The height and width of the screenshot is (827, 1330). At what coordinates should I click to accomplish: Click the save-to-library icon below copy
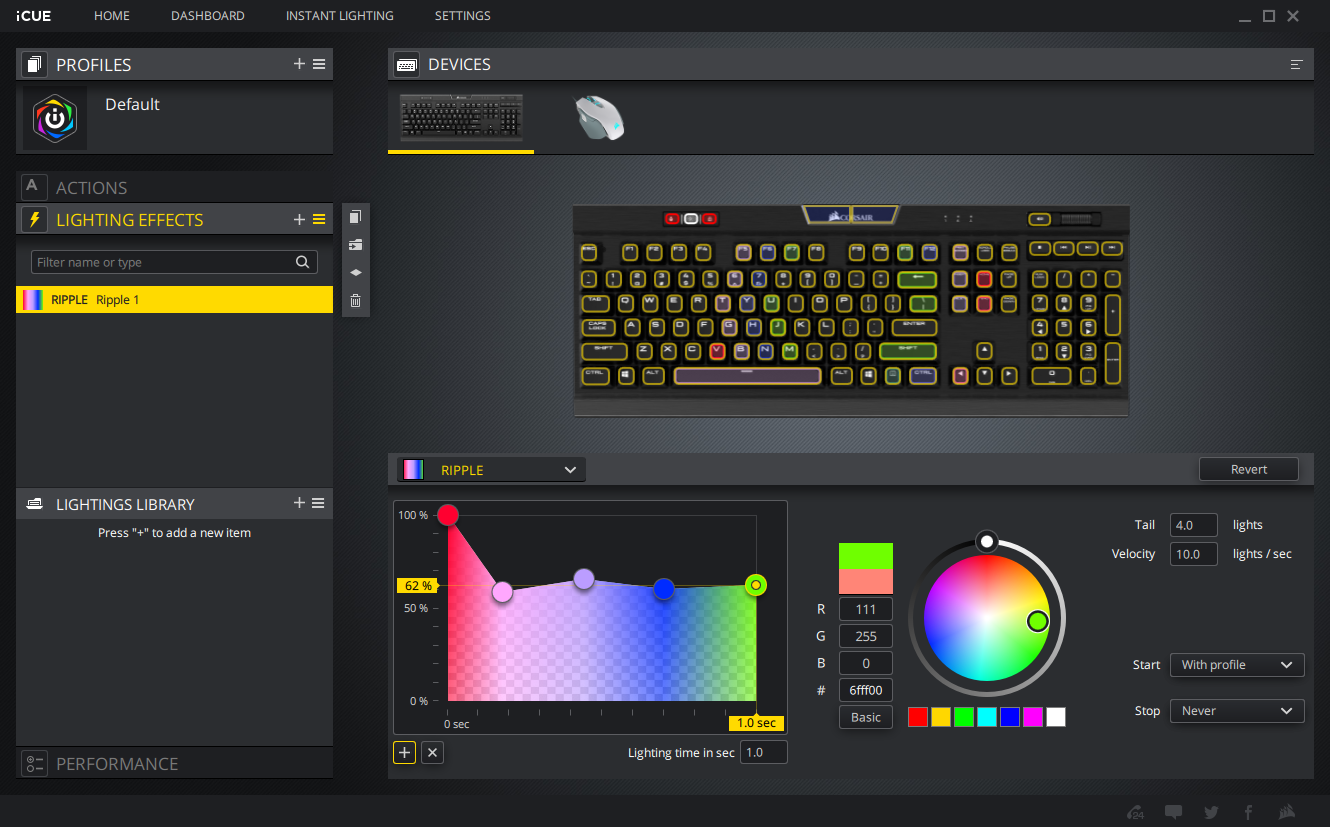[355, 244]
